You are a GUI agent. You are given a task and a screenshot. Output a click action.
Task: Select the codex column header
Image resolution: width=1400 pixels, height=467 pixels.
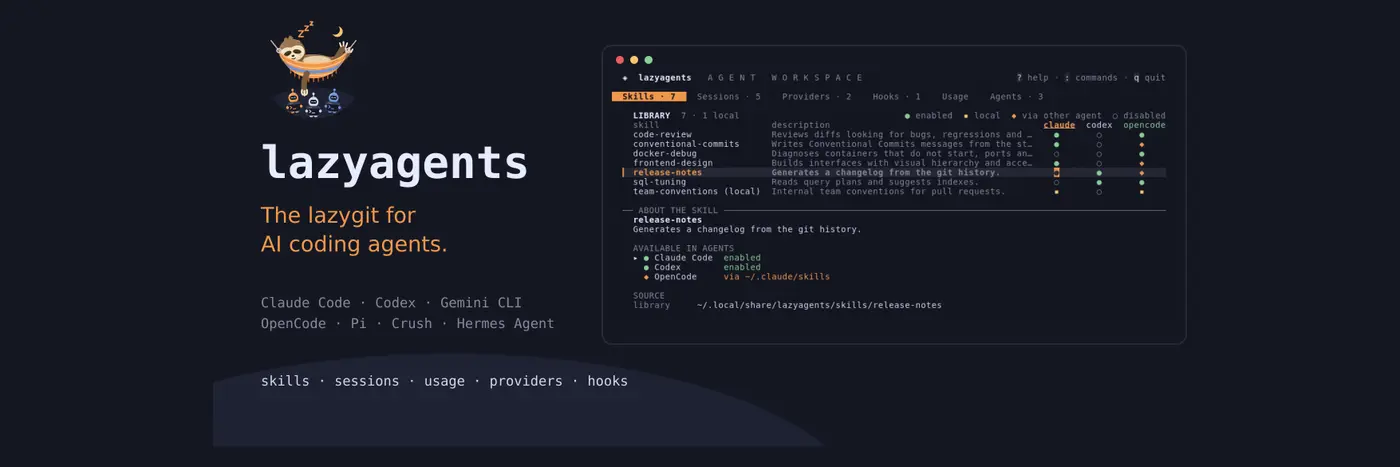(1099, 125)
